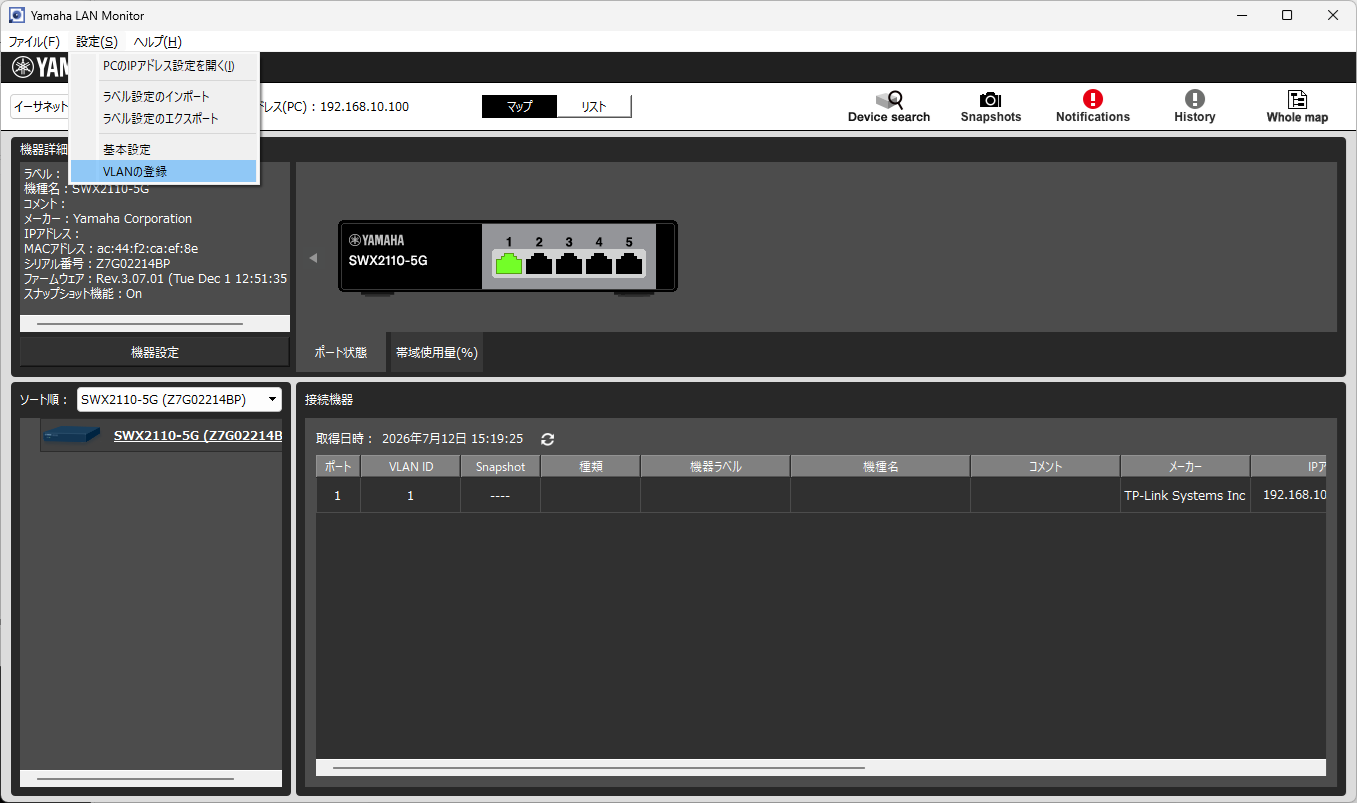The image size is (1357, 803).
Task: Select port 2 on the switch image
Action: click(x=539, y=264)
